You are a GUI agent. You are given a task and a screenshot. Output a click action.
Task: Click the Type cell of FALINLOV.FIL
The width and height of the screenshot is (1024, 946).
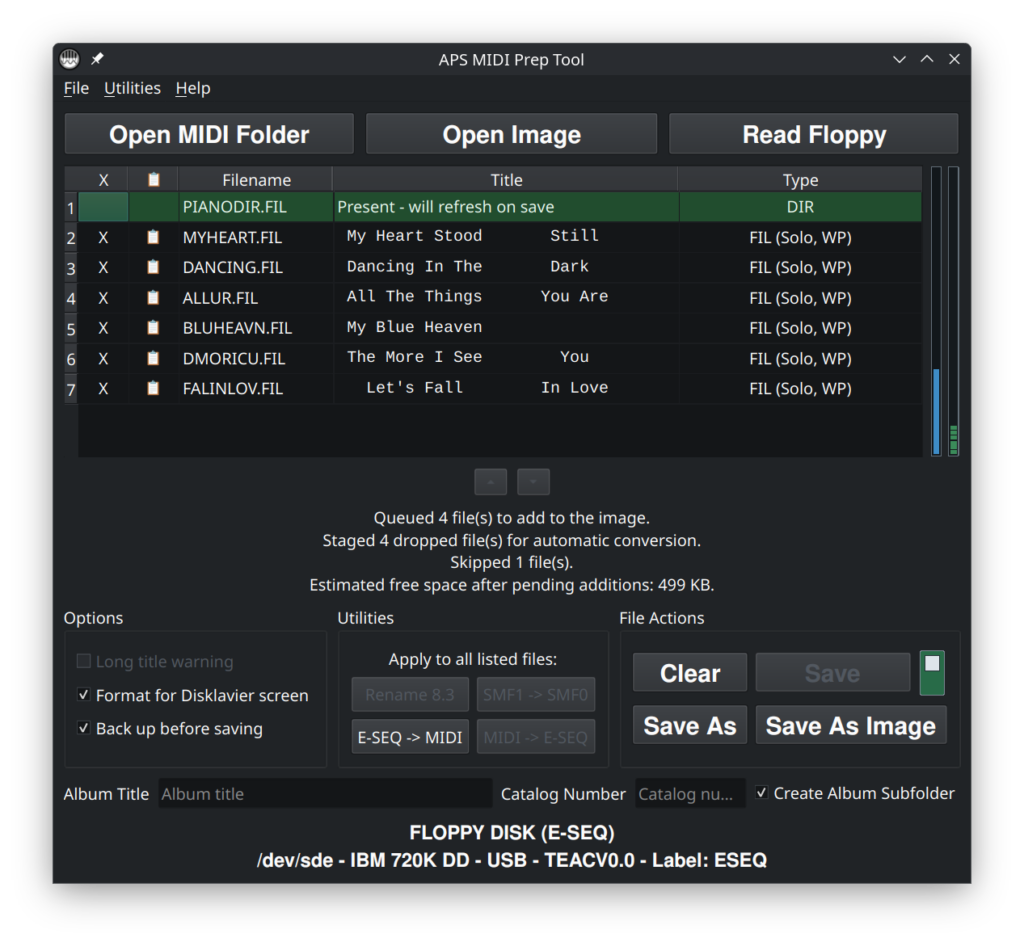pyautogui.click(x=800, y=389)
